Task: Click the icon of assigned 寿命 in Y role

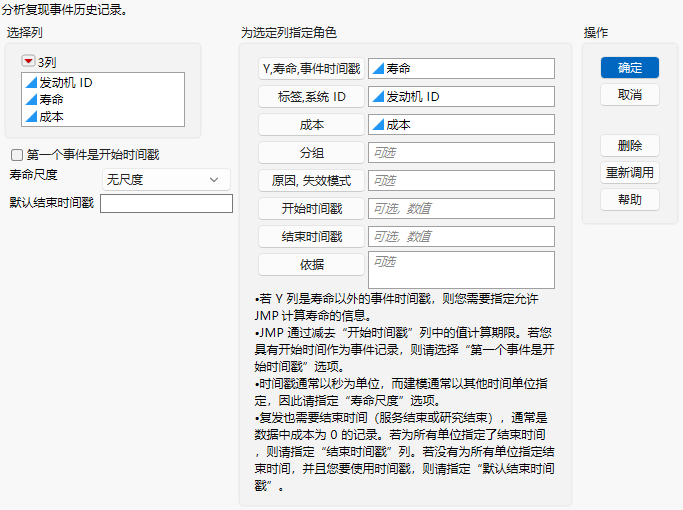Action: pos(378,68)
